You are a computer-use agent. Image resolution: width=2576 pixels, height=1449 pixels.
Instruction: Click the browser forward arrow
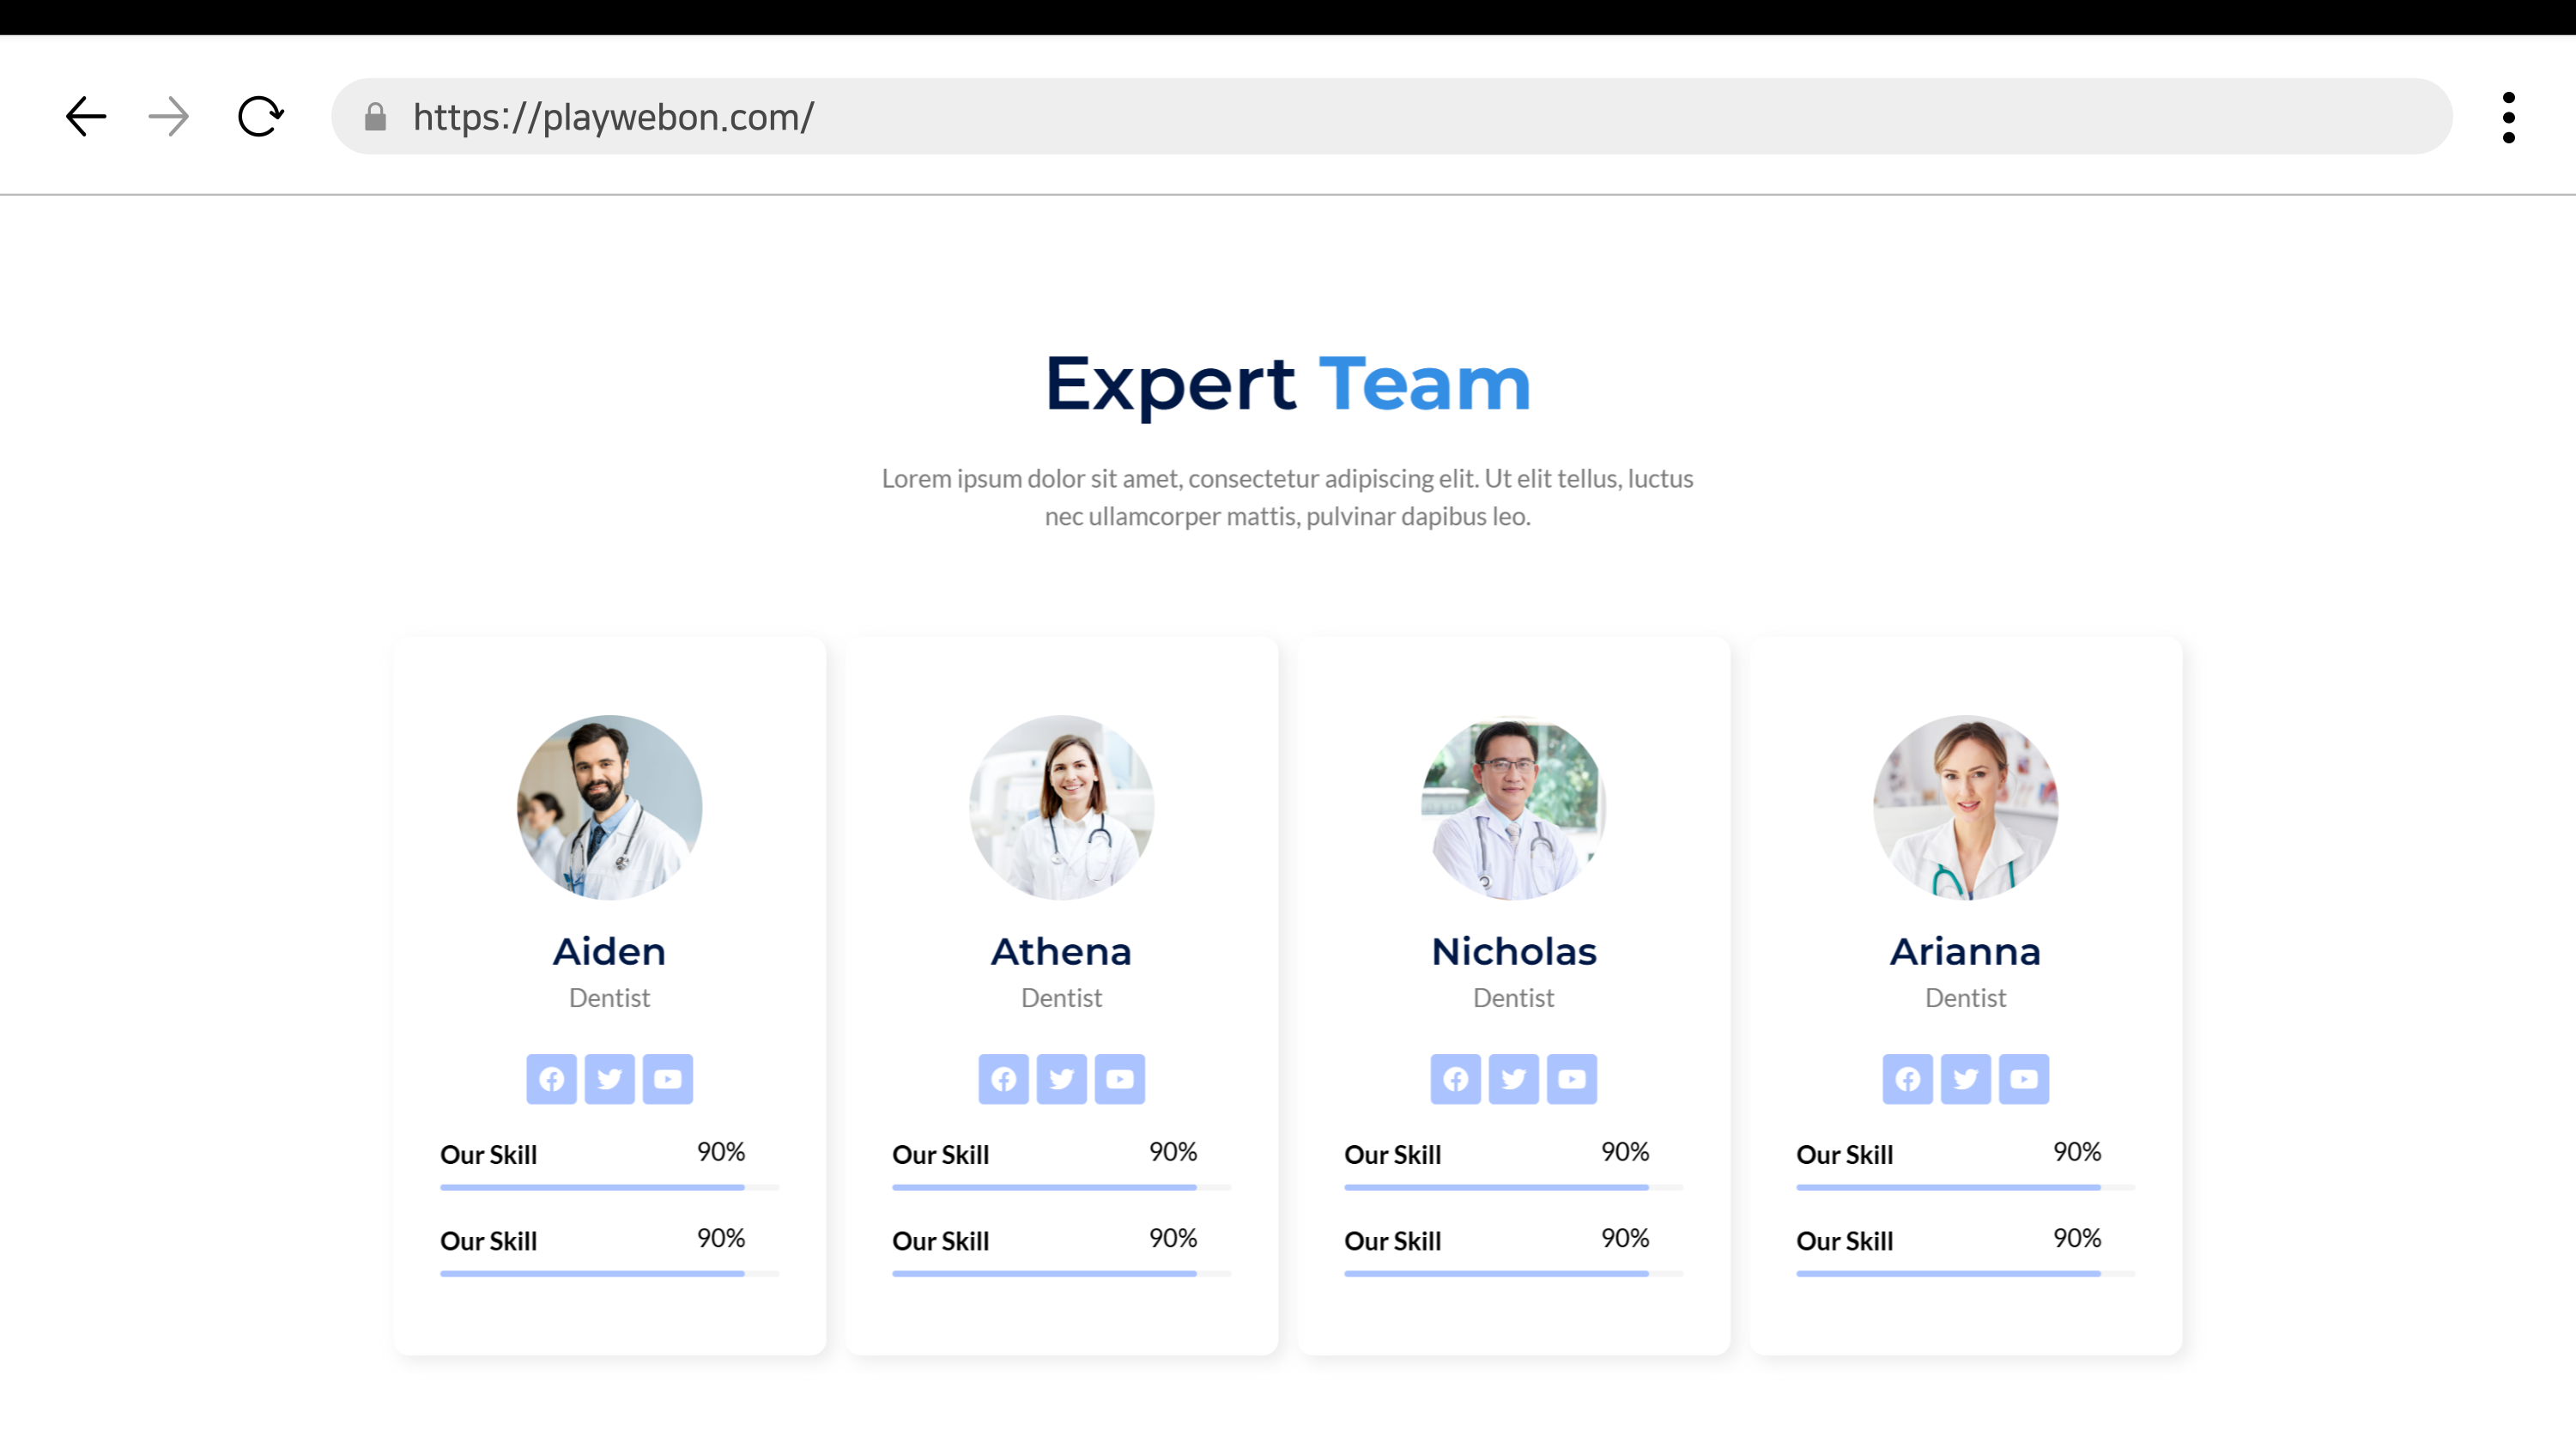[168, 117]
